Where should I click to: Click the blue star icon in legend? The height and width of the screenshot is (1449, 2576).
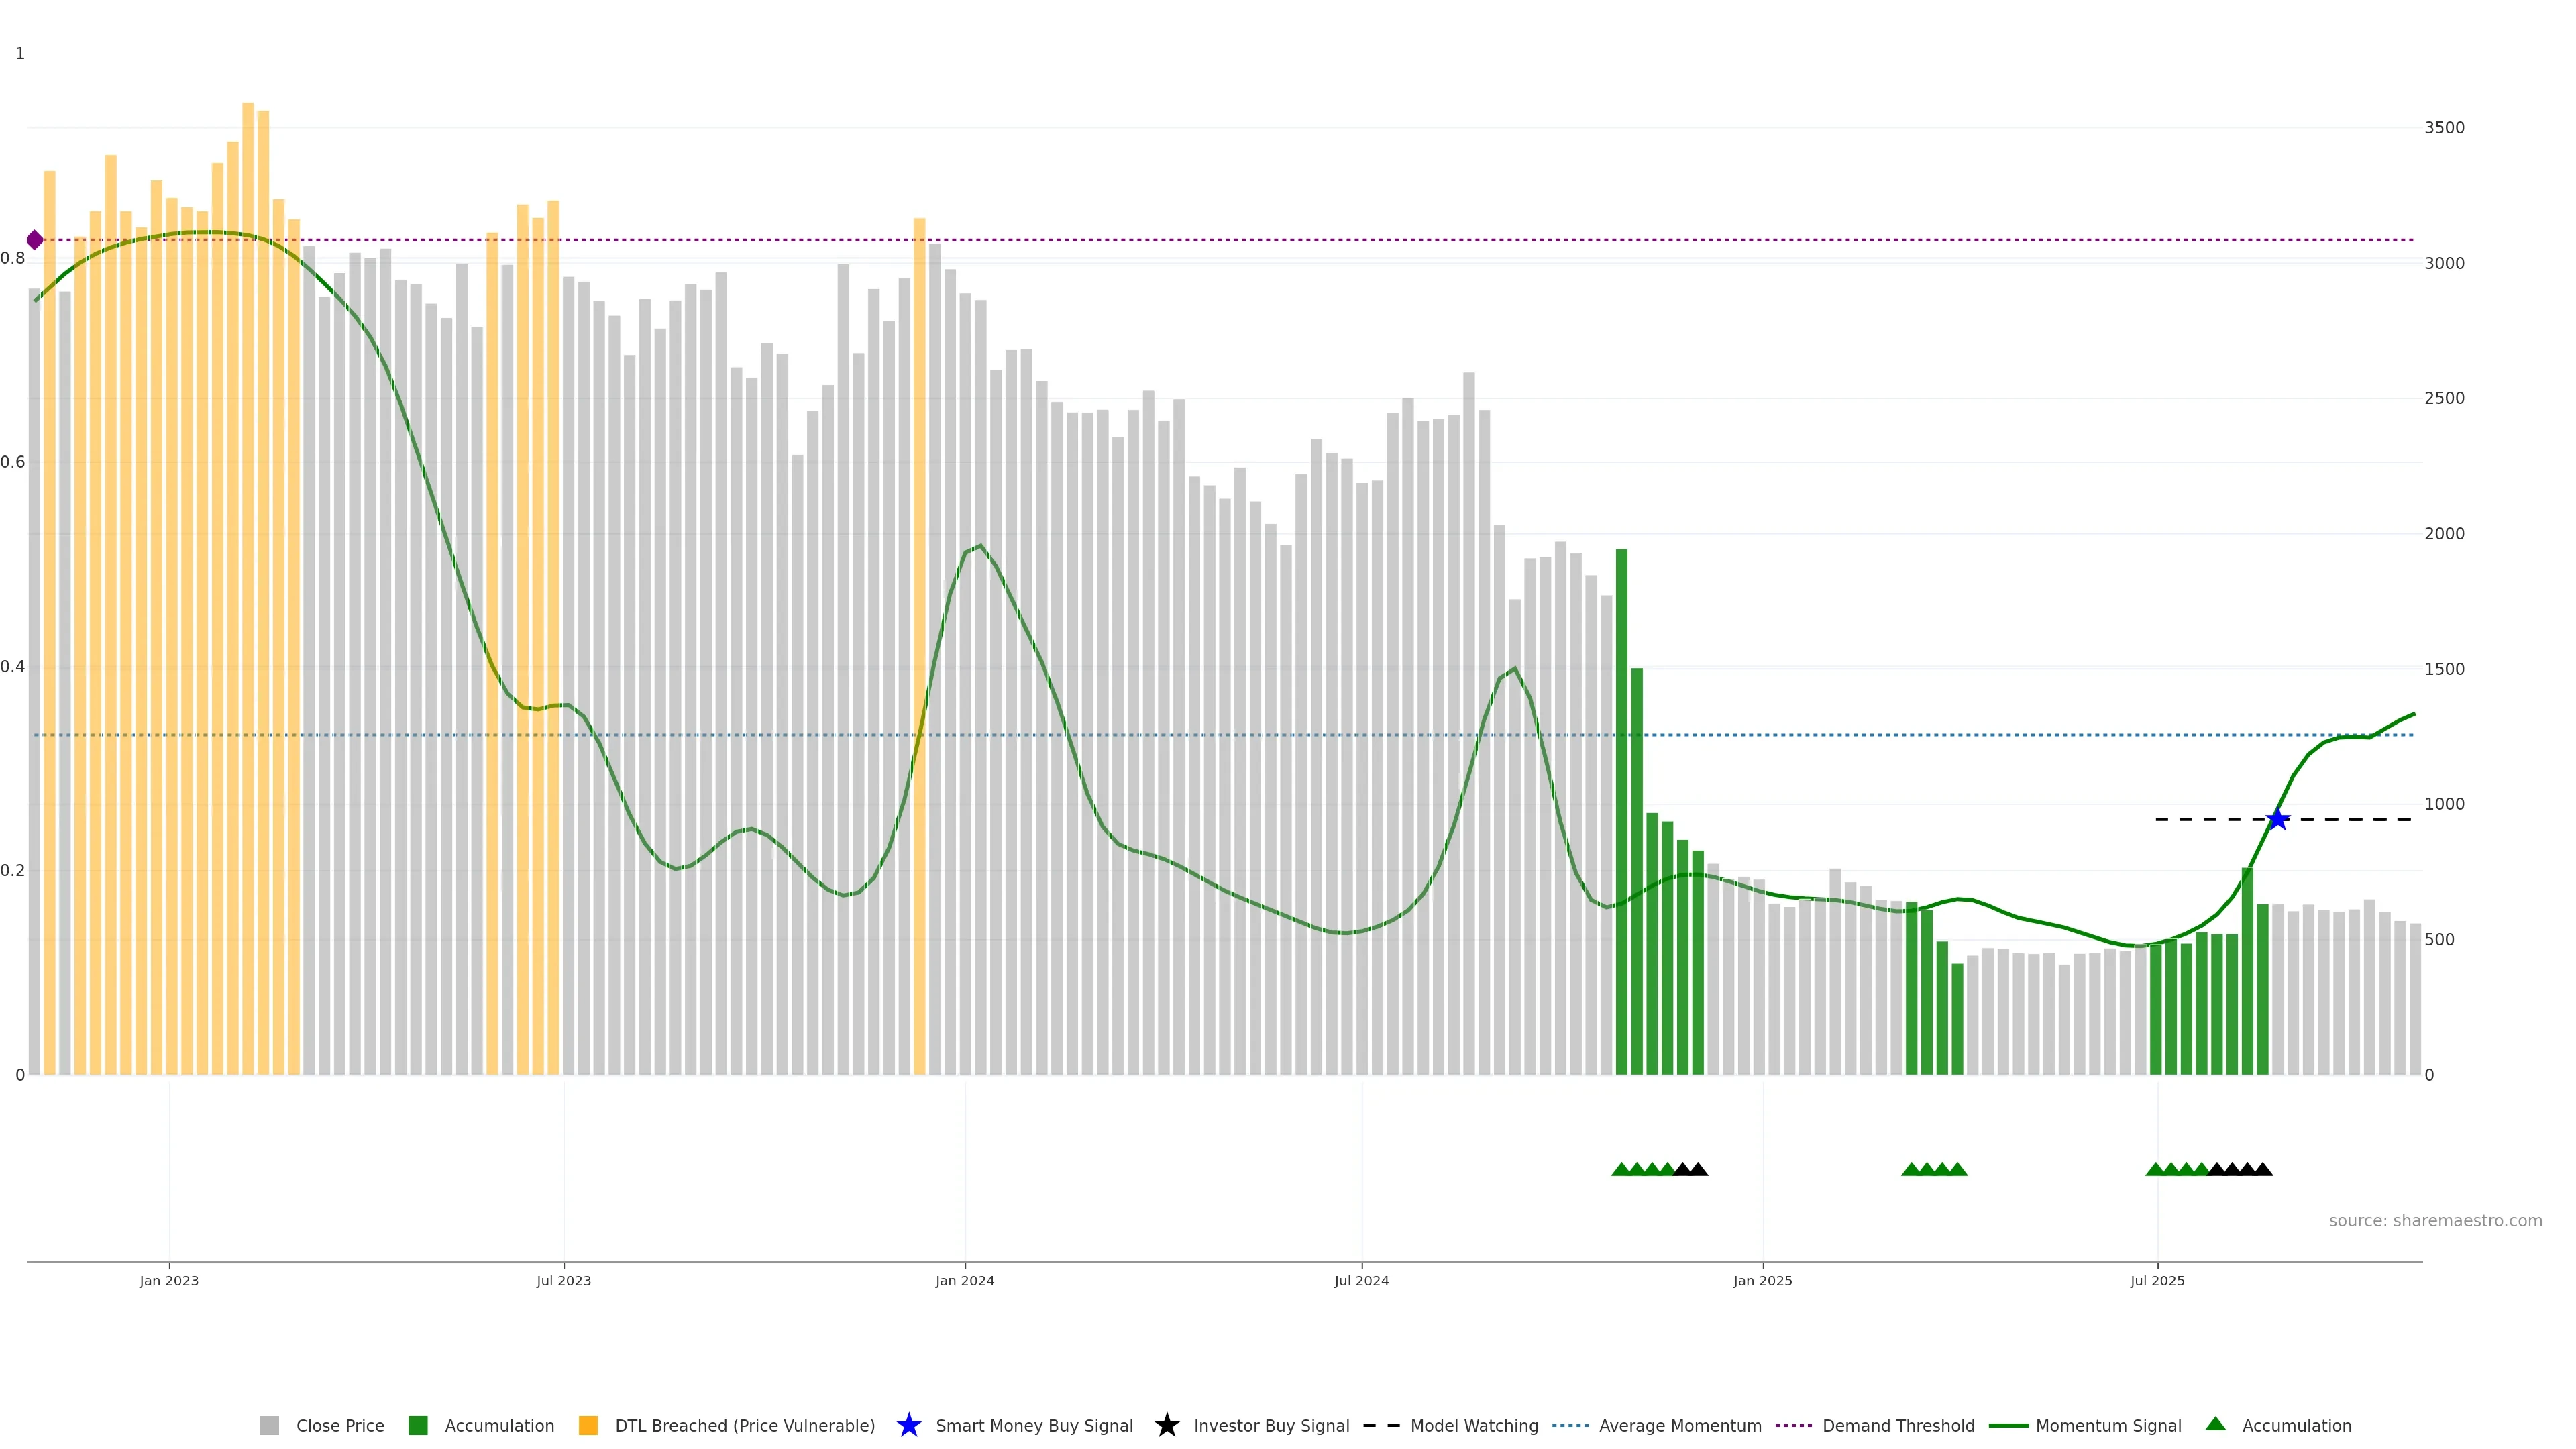coord(908,1425)
